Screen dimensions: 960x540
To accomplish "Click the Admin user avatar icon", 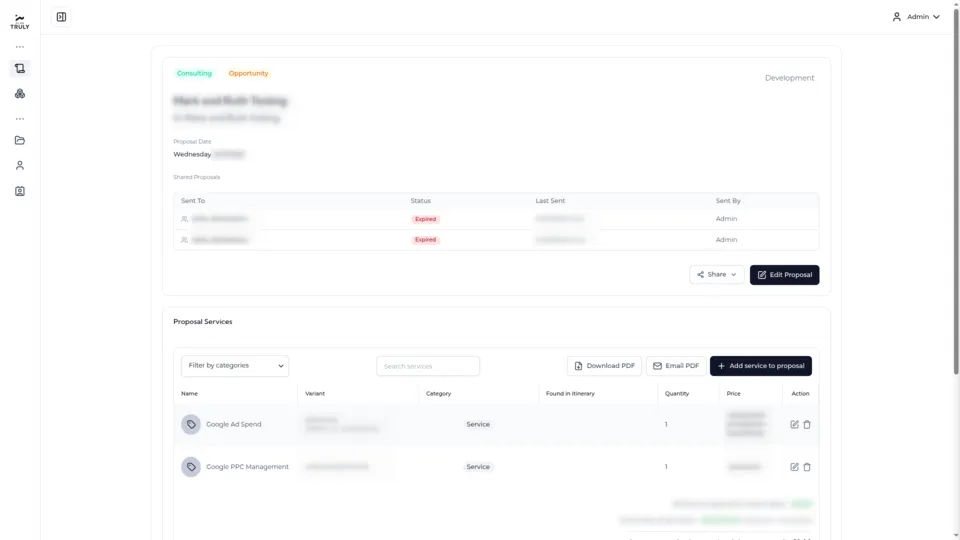I will pyautogui.click(x=896, y=17).
